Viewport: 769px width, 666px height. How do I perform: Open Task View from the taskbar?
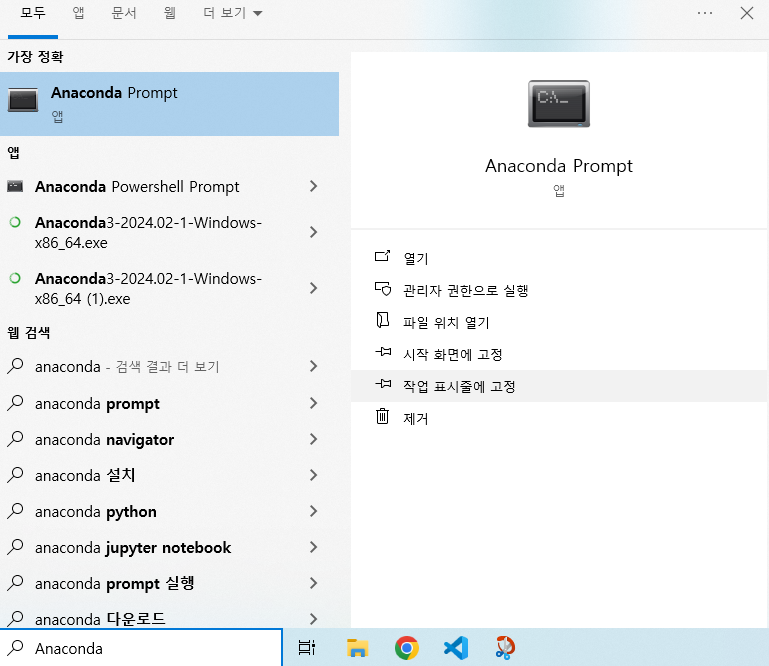click(x=307, y=648)
